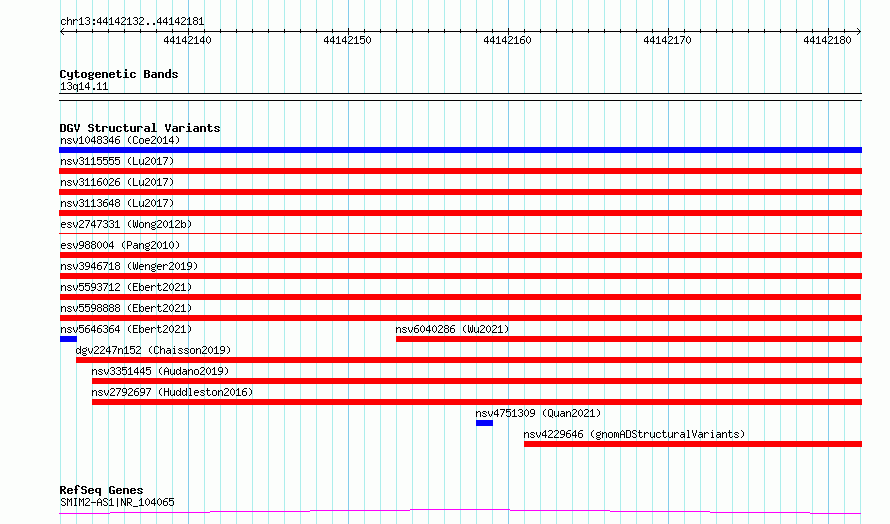Click the Cytogenetic Bands track title

point(119,74)
